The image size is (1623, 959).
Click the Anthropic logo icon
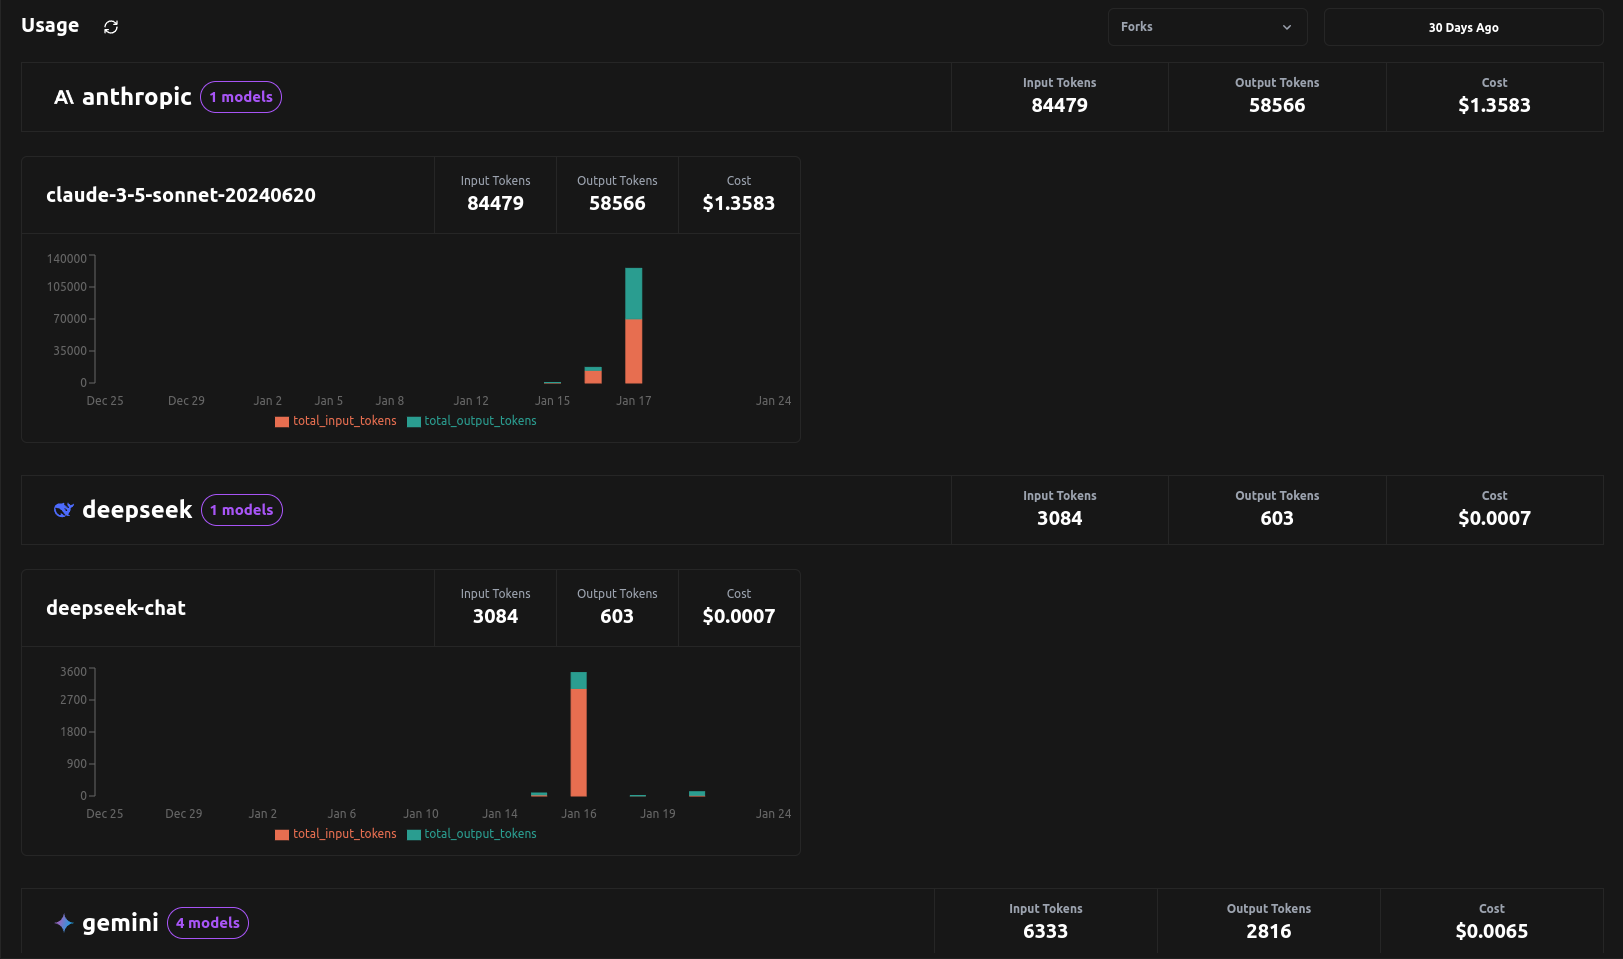pyautogui.click(x=64, y=97)
